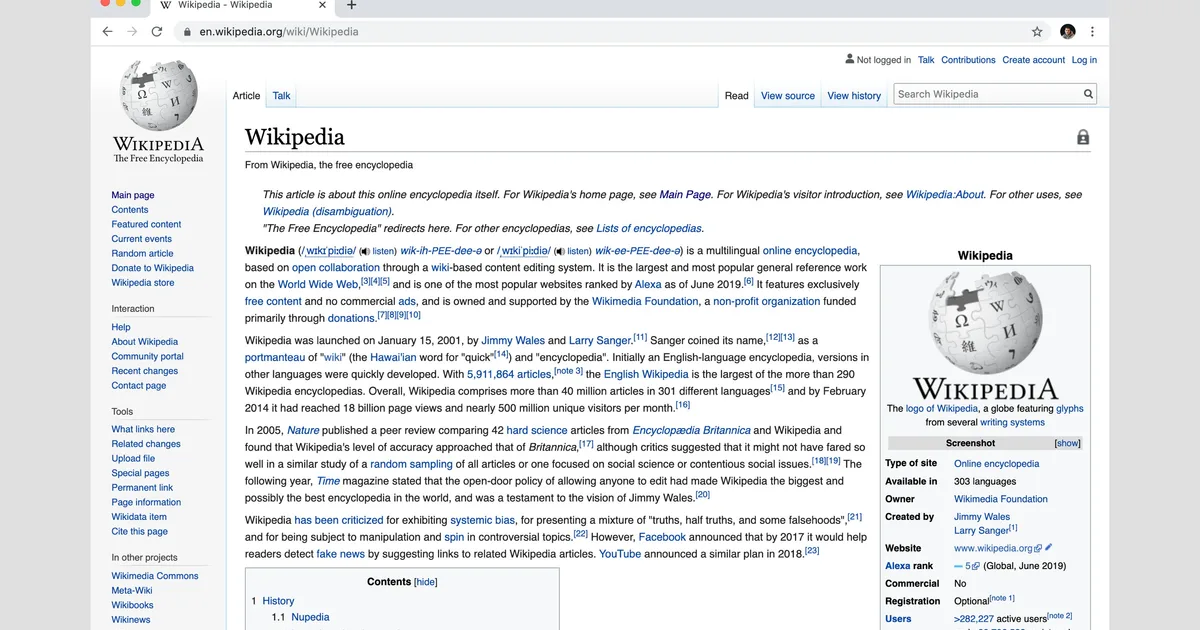Screen dimensions: 1200x630
Task: Switch to the Talk tab
Action: [282, 96]
